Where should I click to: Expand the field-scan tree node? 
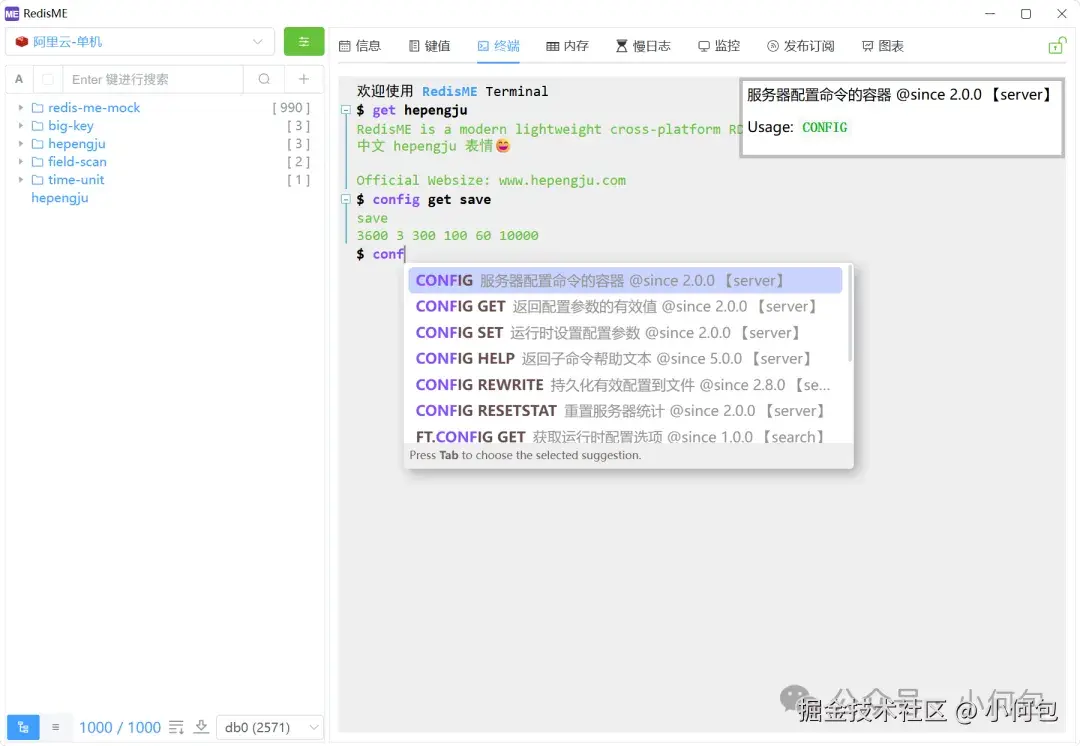tap(20, 161)
